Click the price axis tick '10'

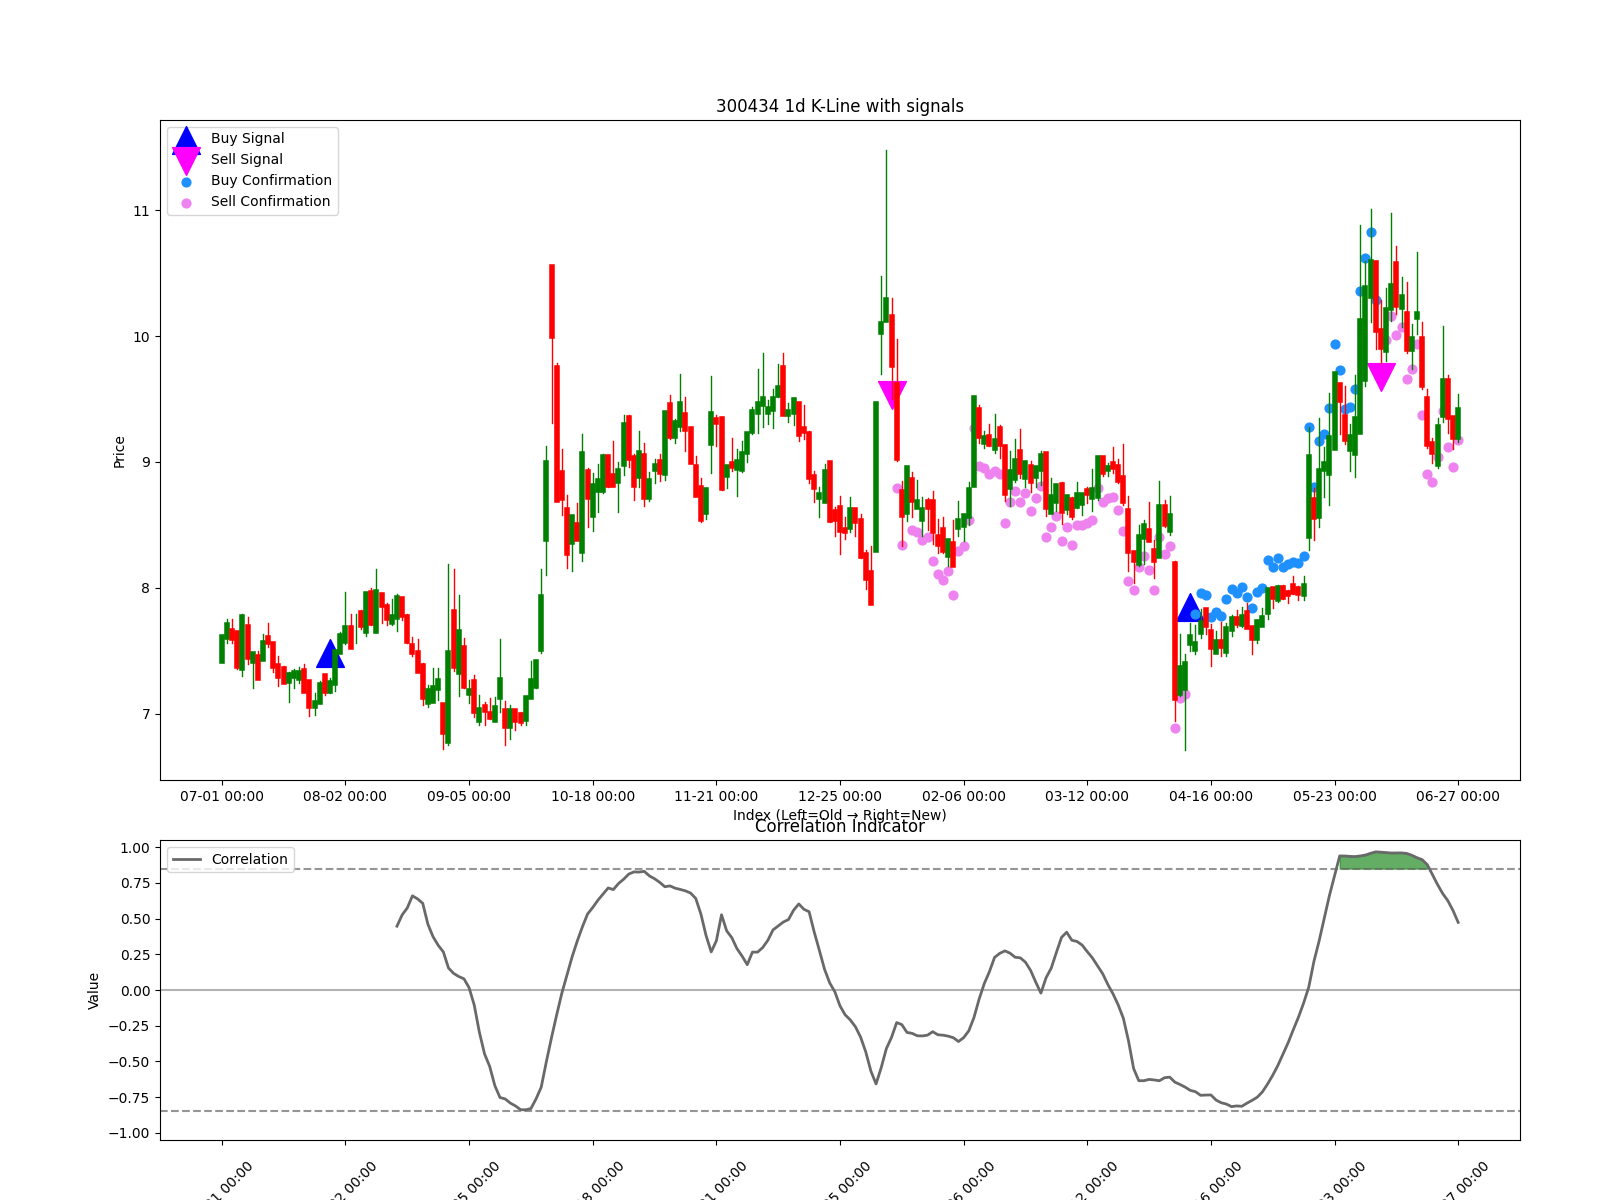pos(141,337)
